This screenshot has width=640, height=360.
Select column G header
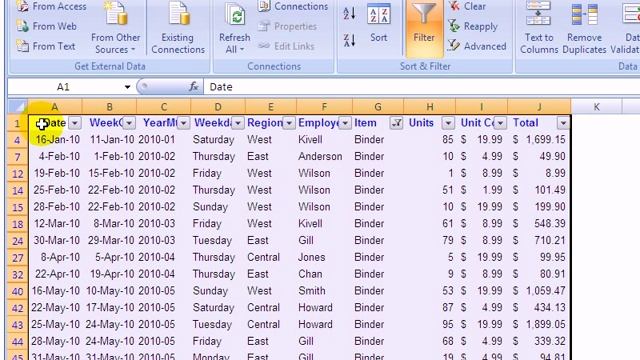(378, 107)
